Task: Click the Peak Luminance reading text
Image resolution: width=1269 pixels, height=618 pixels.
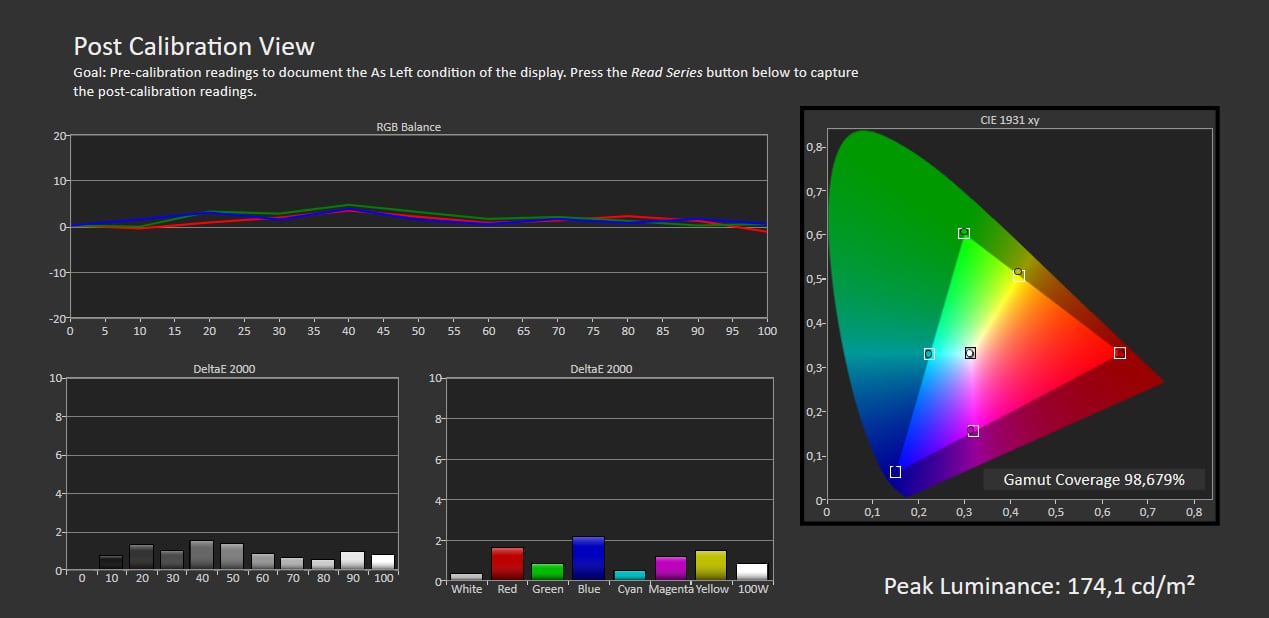Action: click(1039, 586)
